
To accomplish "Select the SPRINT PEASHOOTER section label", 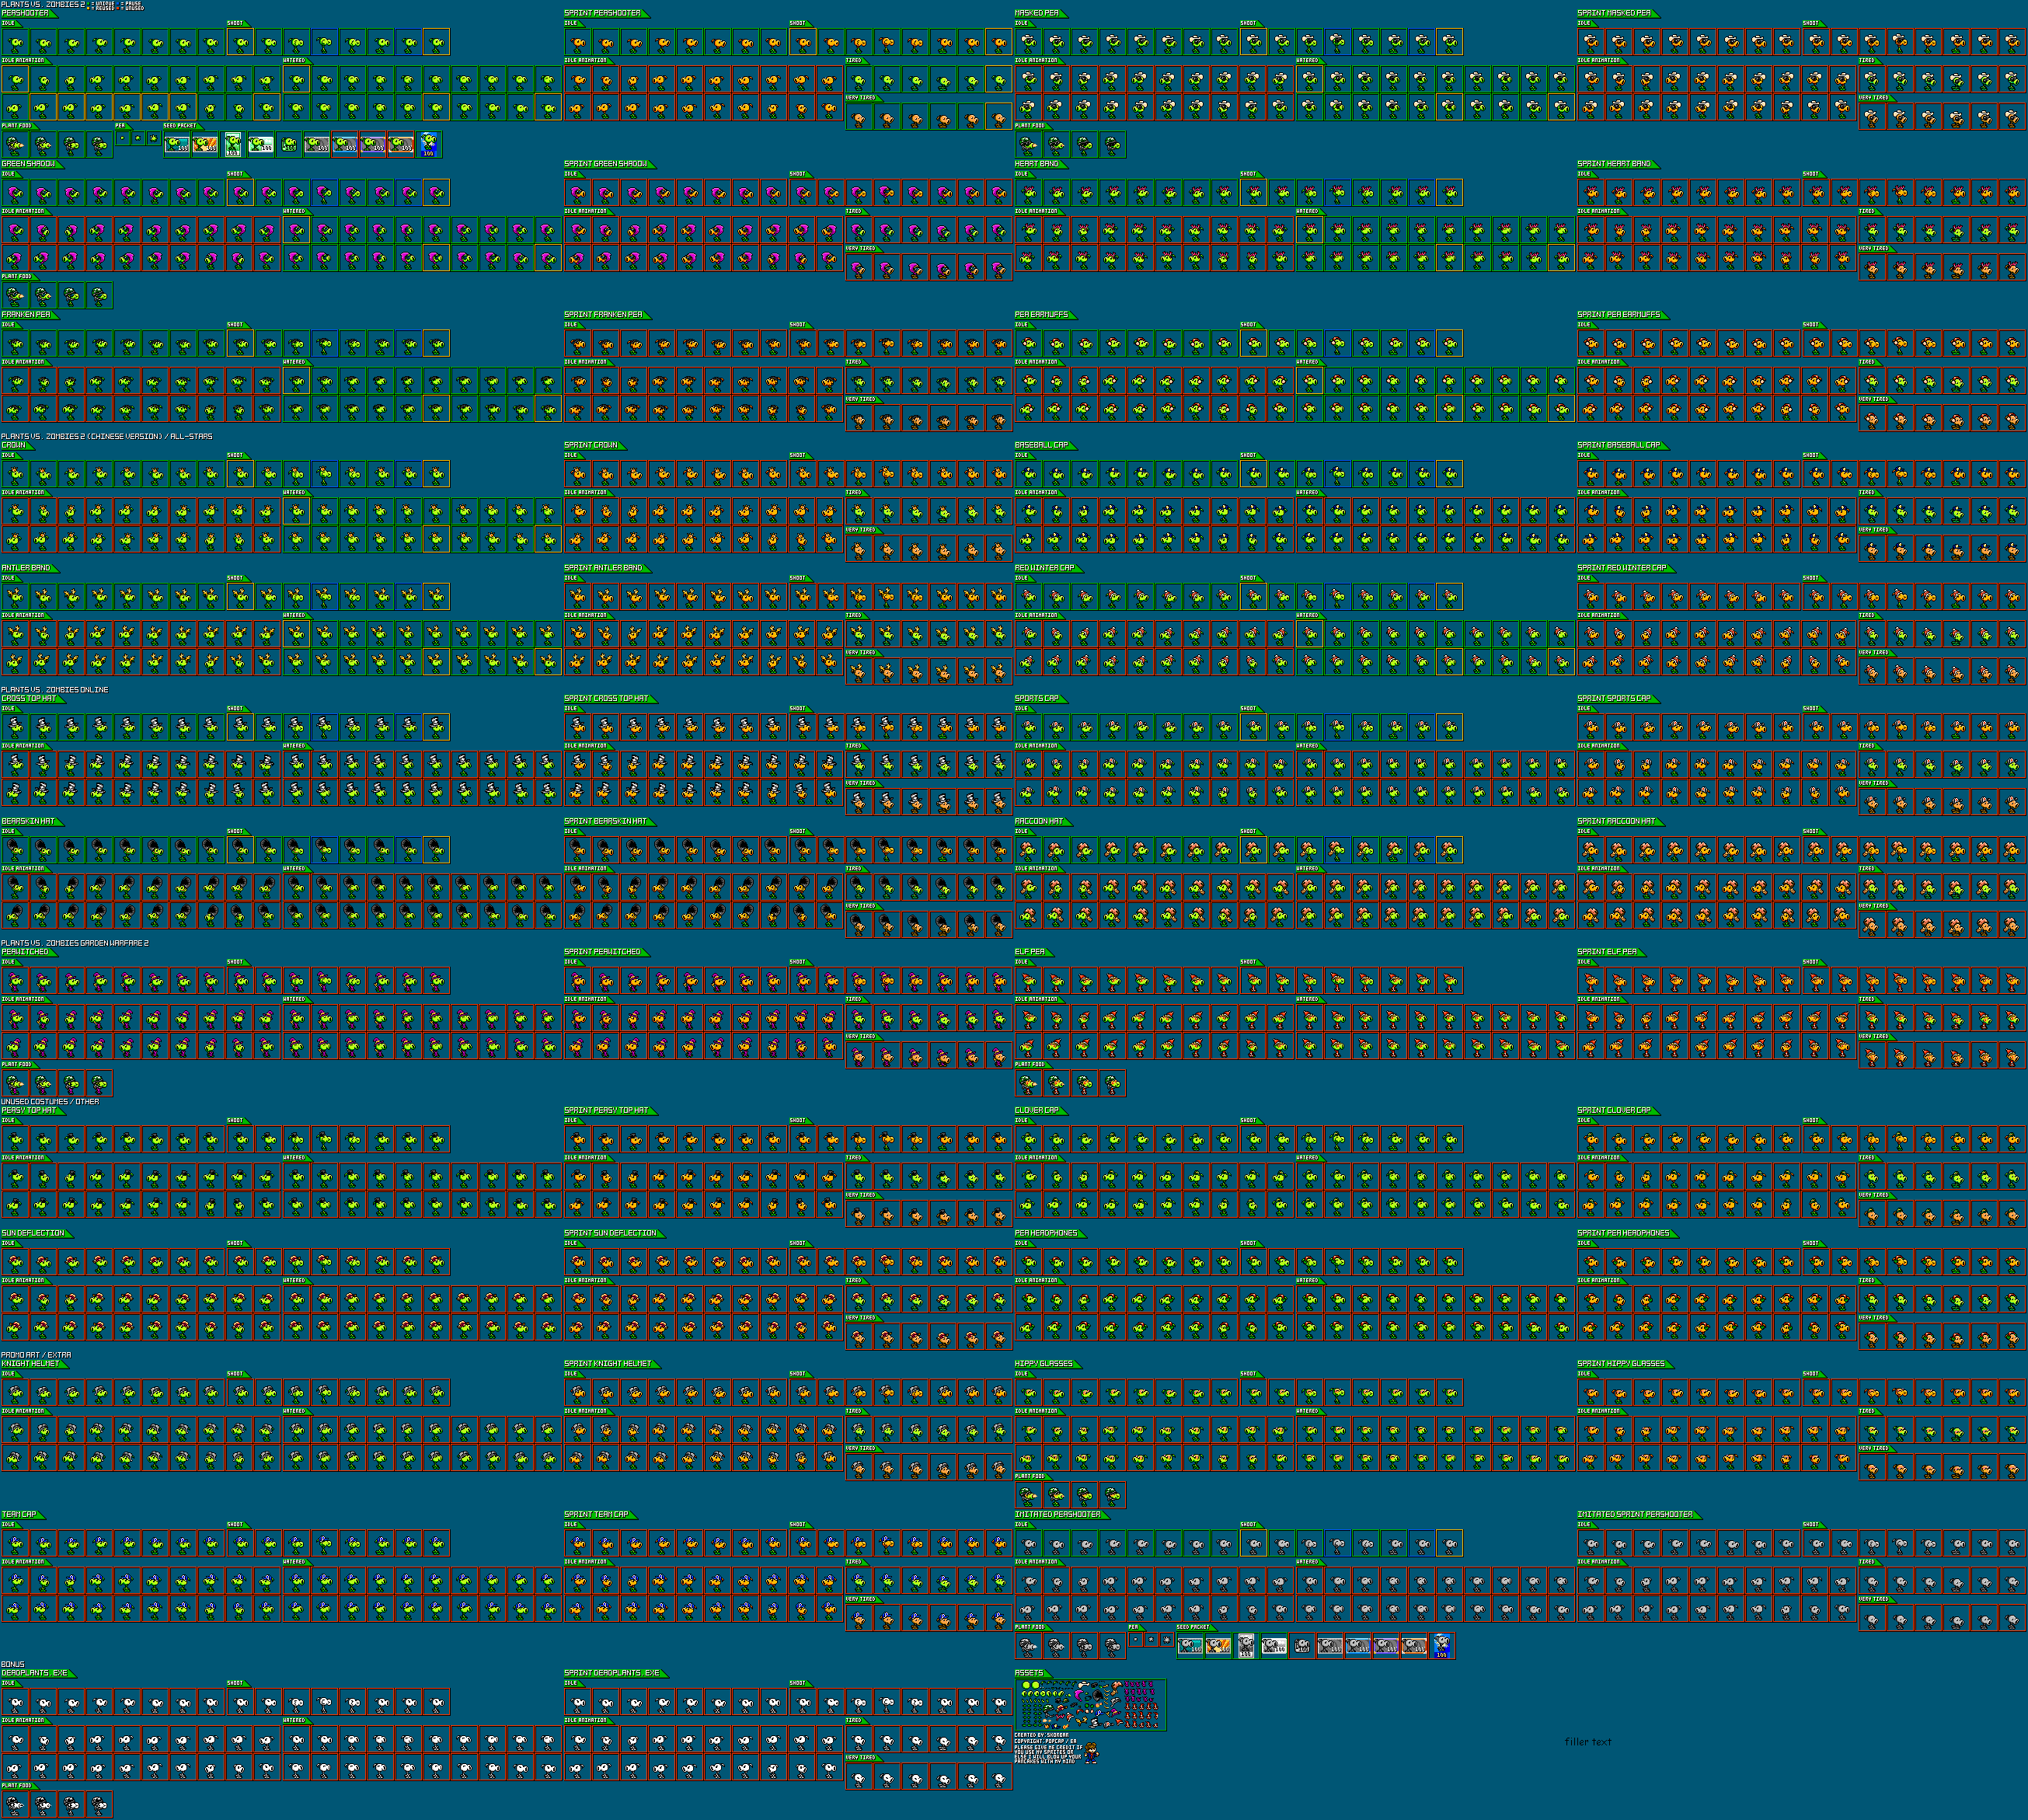I will tap(603, 13).
